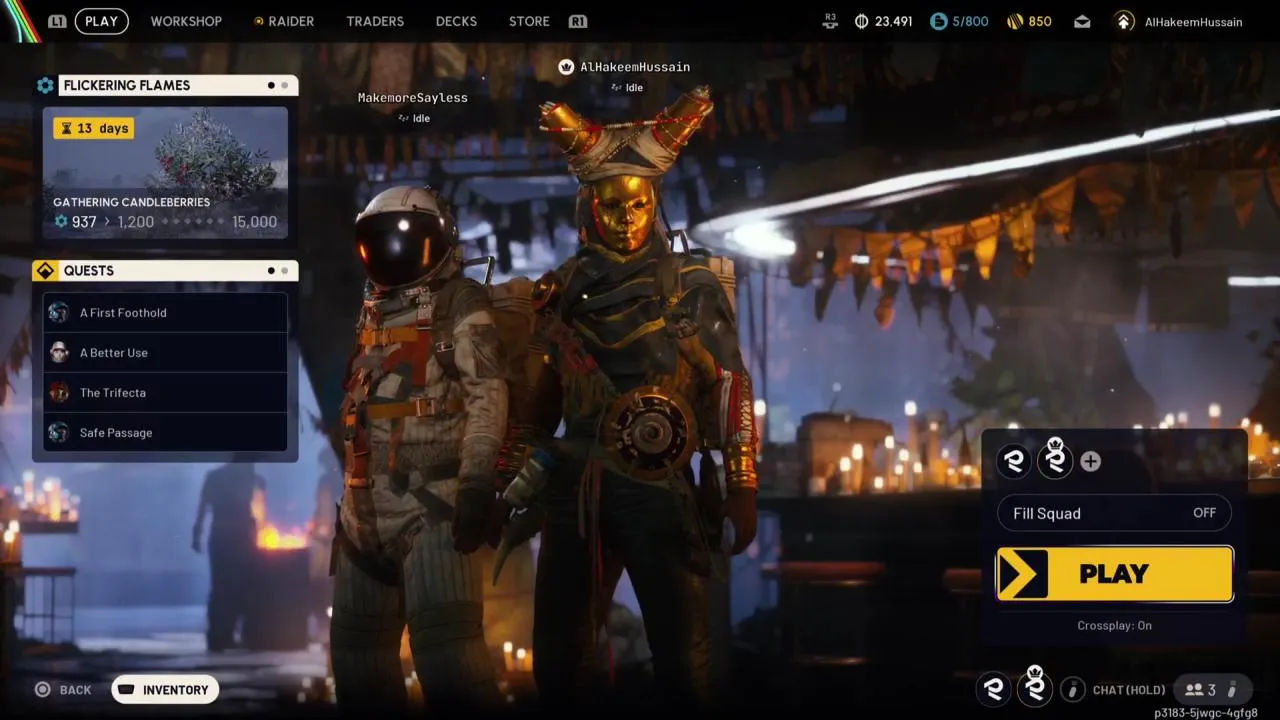Go BACK using the bottom-left label
The width and height of the screenshot is (1280, 720).
(x=75, y=690)
